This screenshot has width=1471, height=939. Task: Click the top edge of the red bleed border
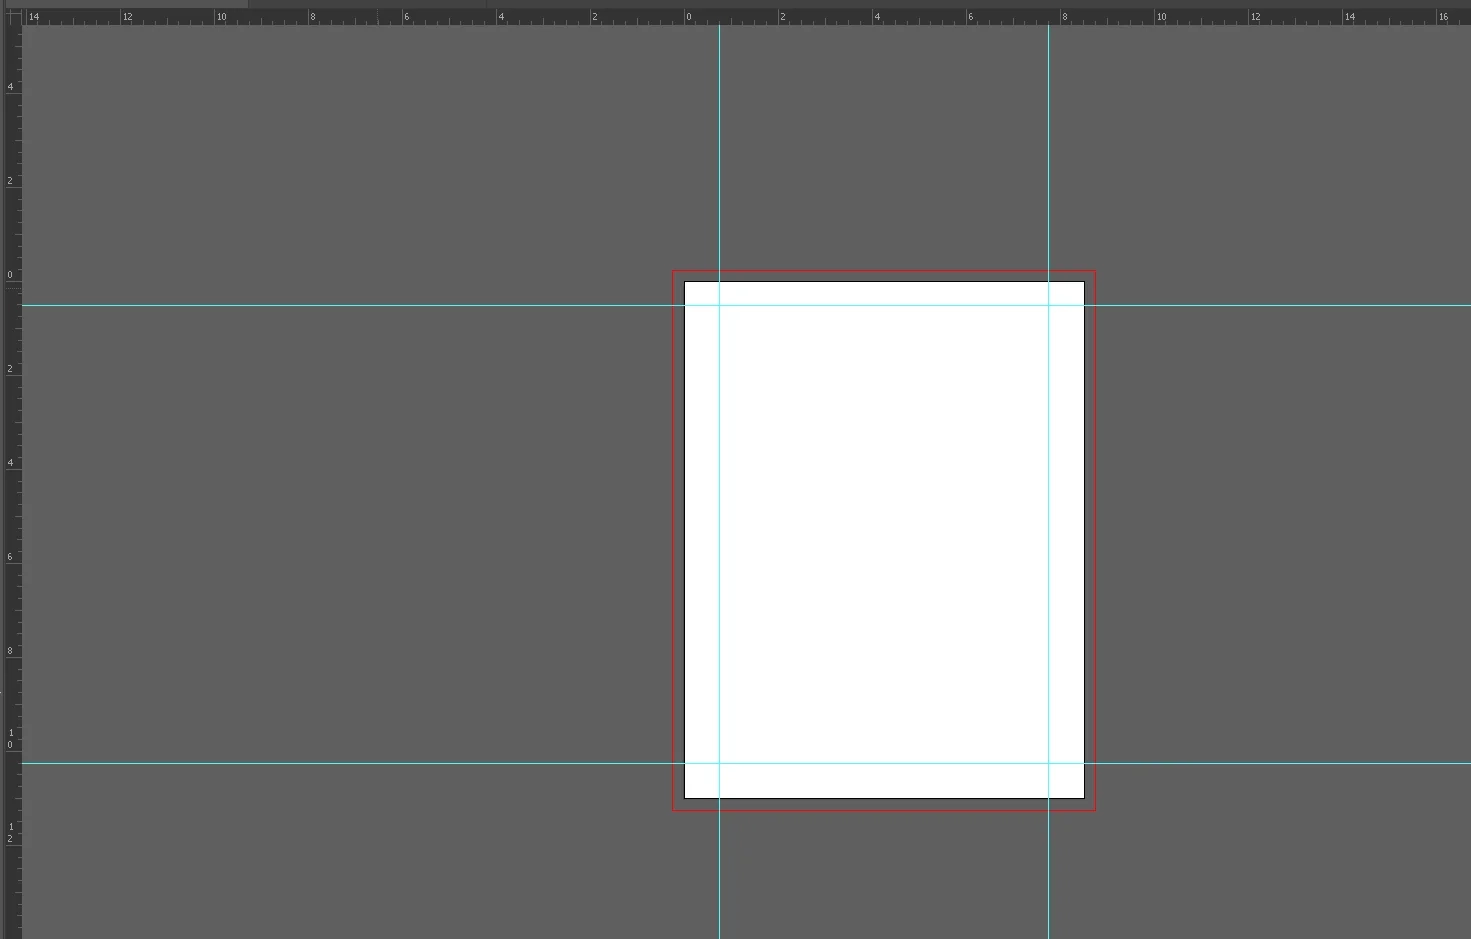pyautogui.click(x=884, y=271)
